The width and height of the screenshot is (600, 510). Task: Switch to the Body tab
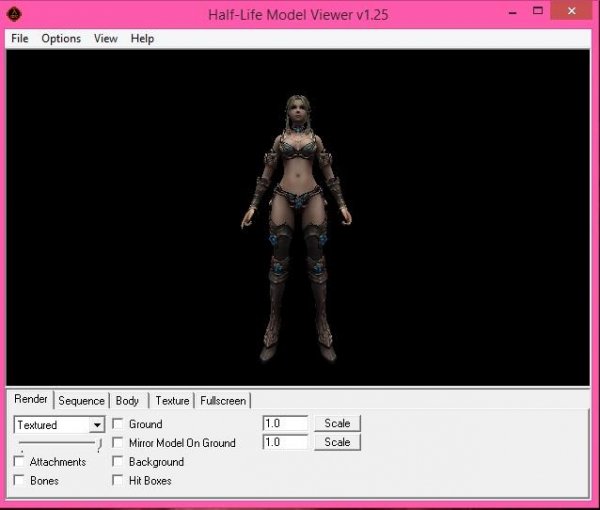pyautogui.click(x=127, y=401)
